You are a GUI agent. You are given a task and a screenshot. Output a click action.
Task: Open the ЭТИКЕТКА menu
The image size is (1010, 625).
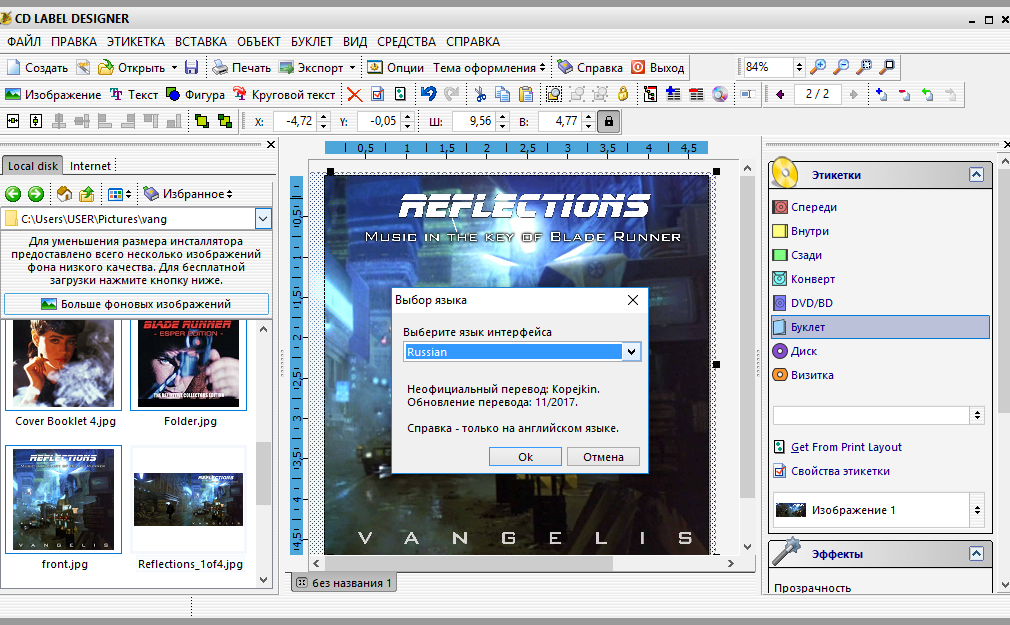(x=136, y=42)
